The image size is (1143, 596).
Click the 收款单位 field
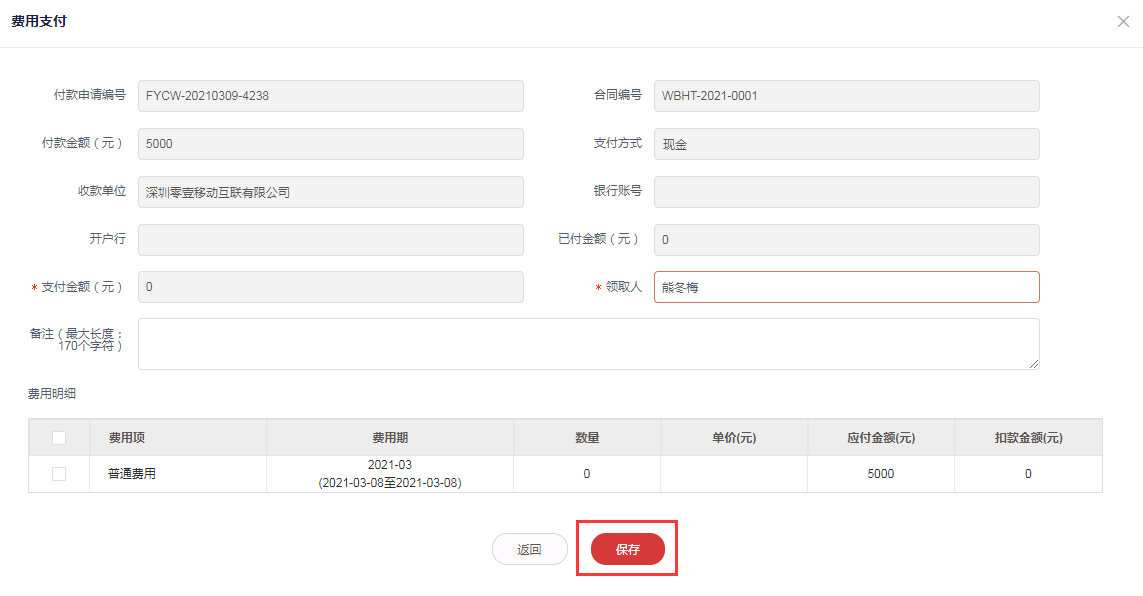331,192
